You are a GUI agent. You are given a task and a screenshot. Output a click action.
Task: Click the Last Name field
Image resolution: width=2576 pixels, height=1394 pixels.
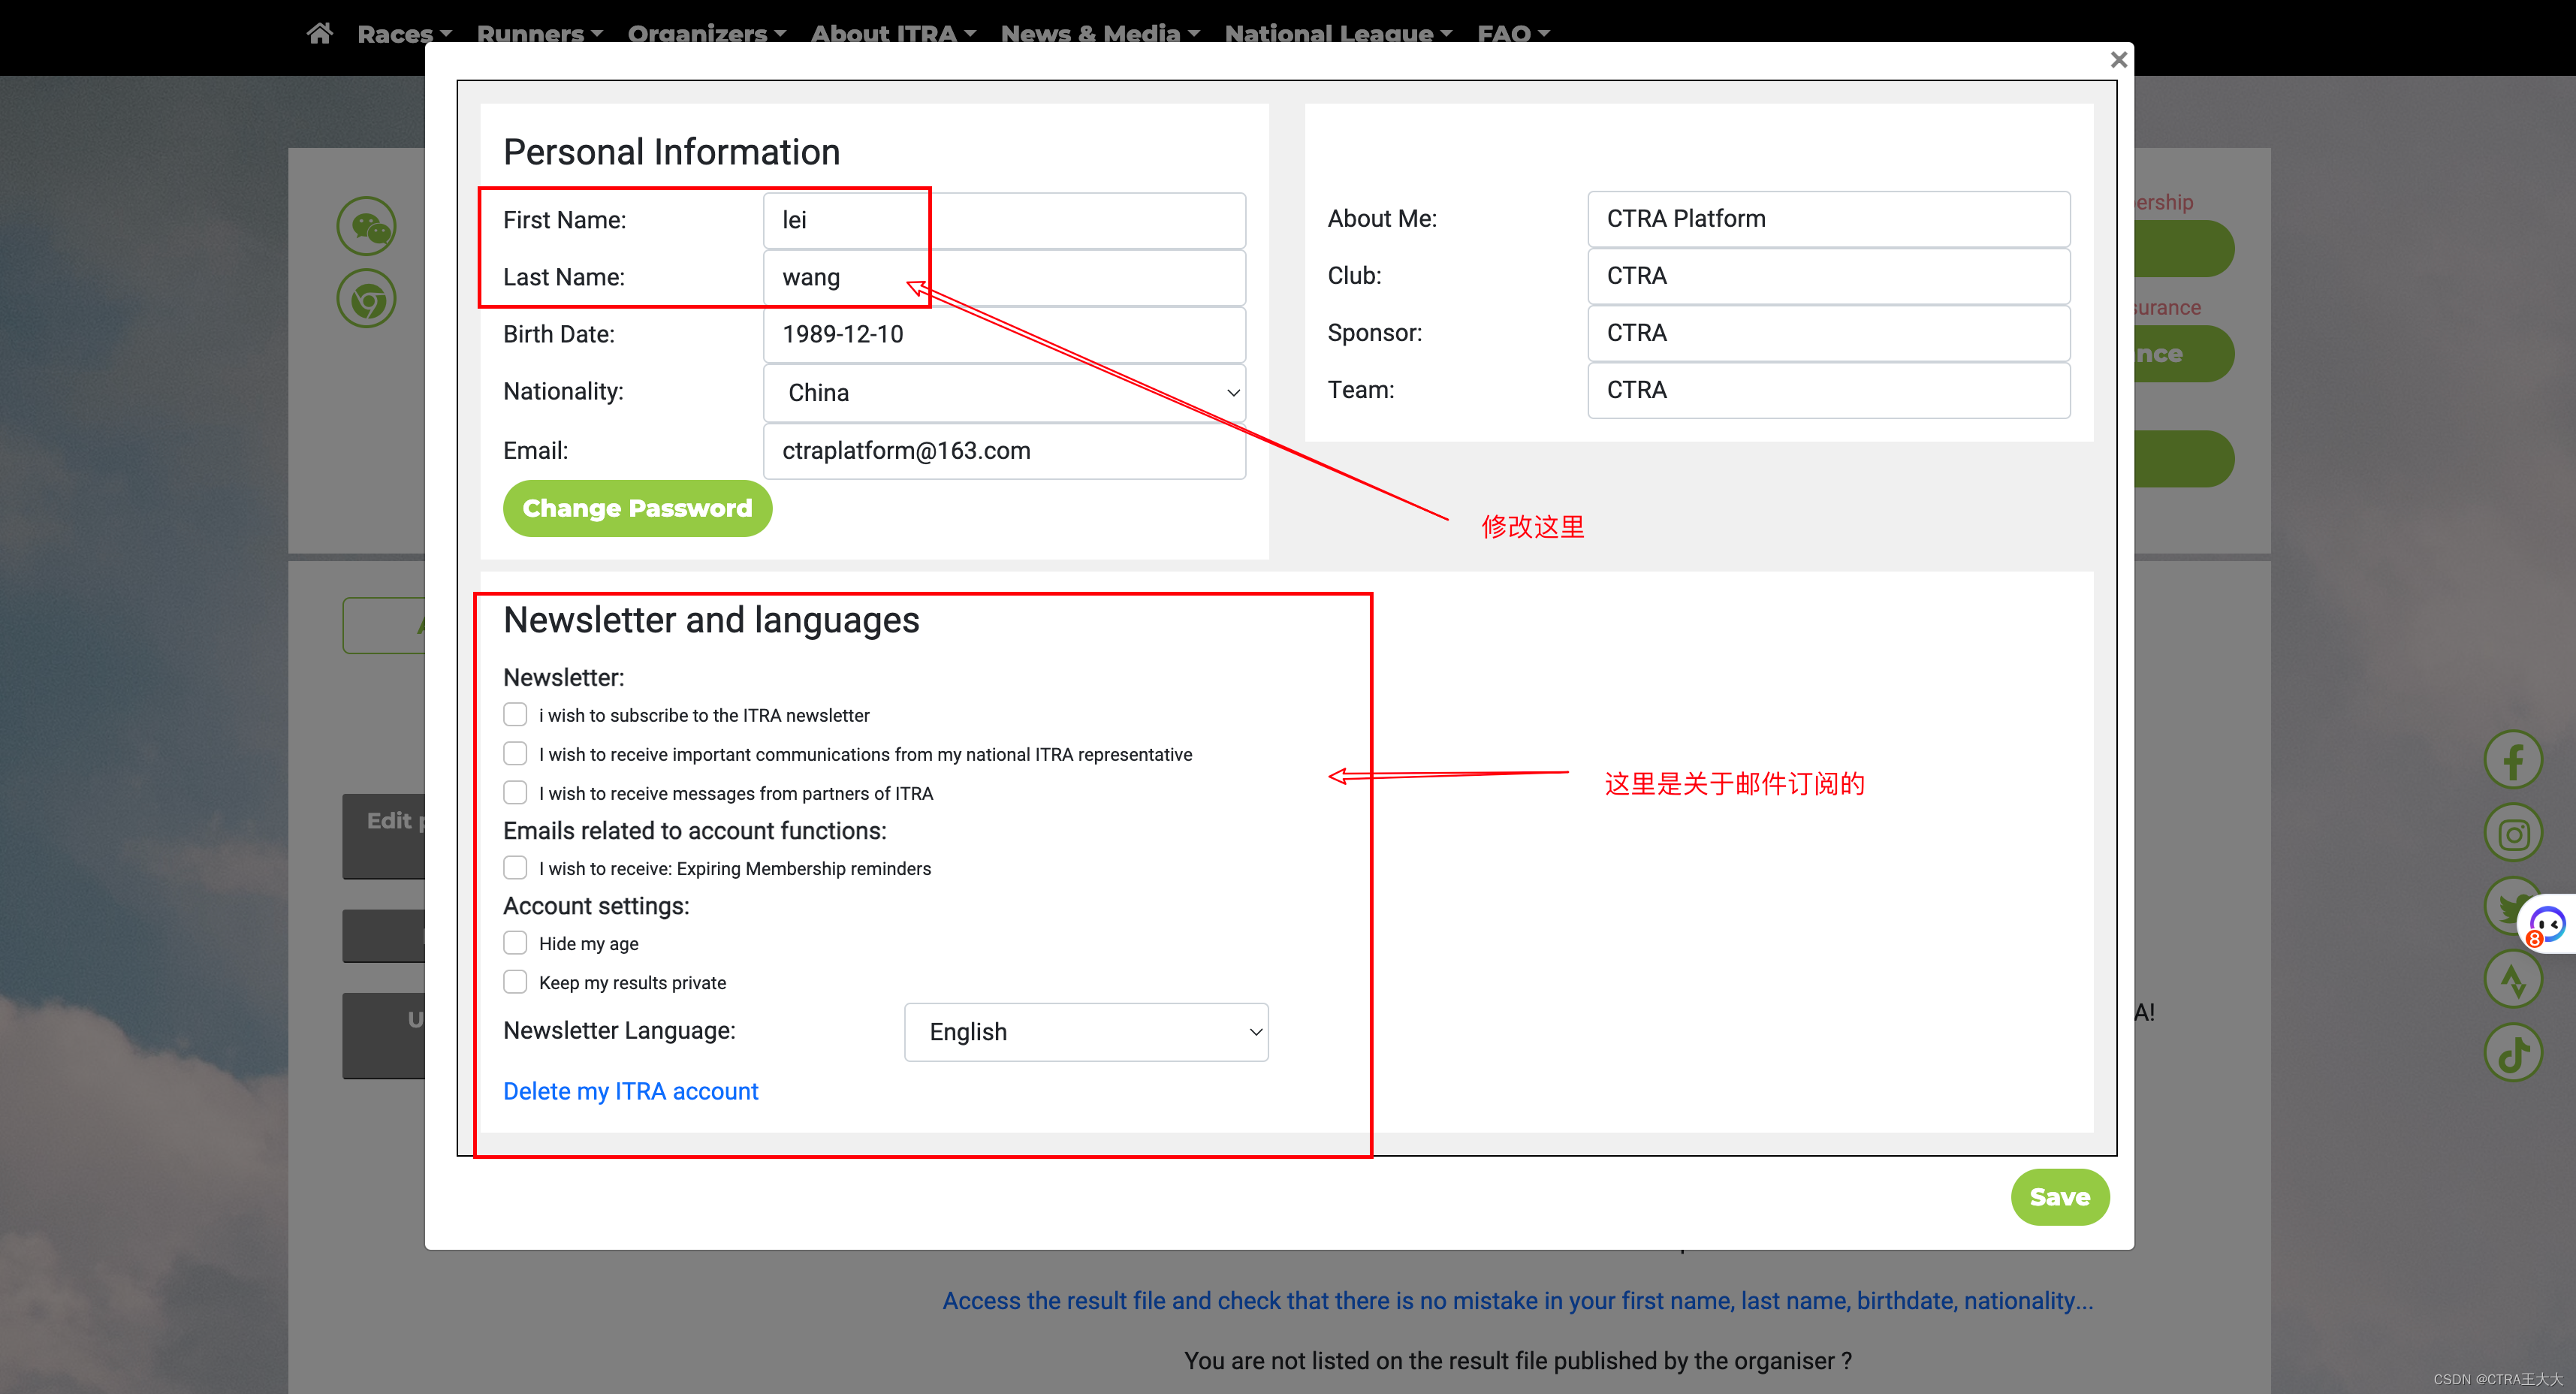pyautogui.click(x=1004, y=277)
